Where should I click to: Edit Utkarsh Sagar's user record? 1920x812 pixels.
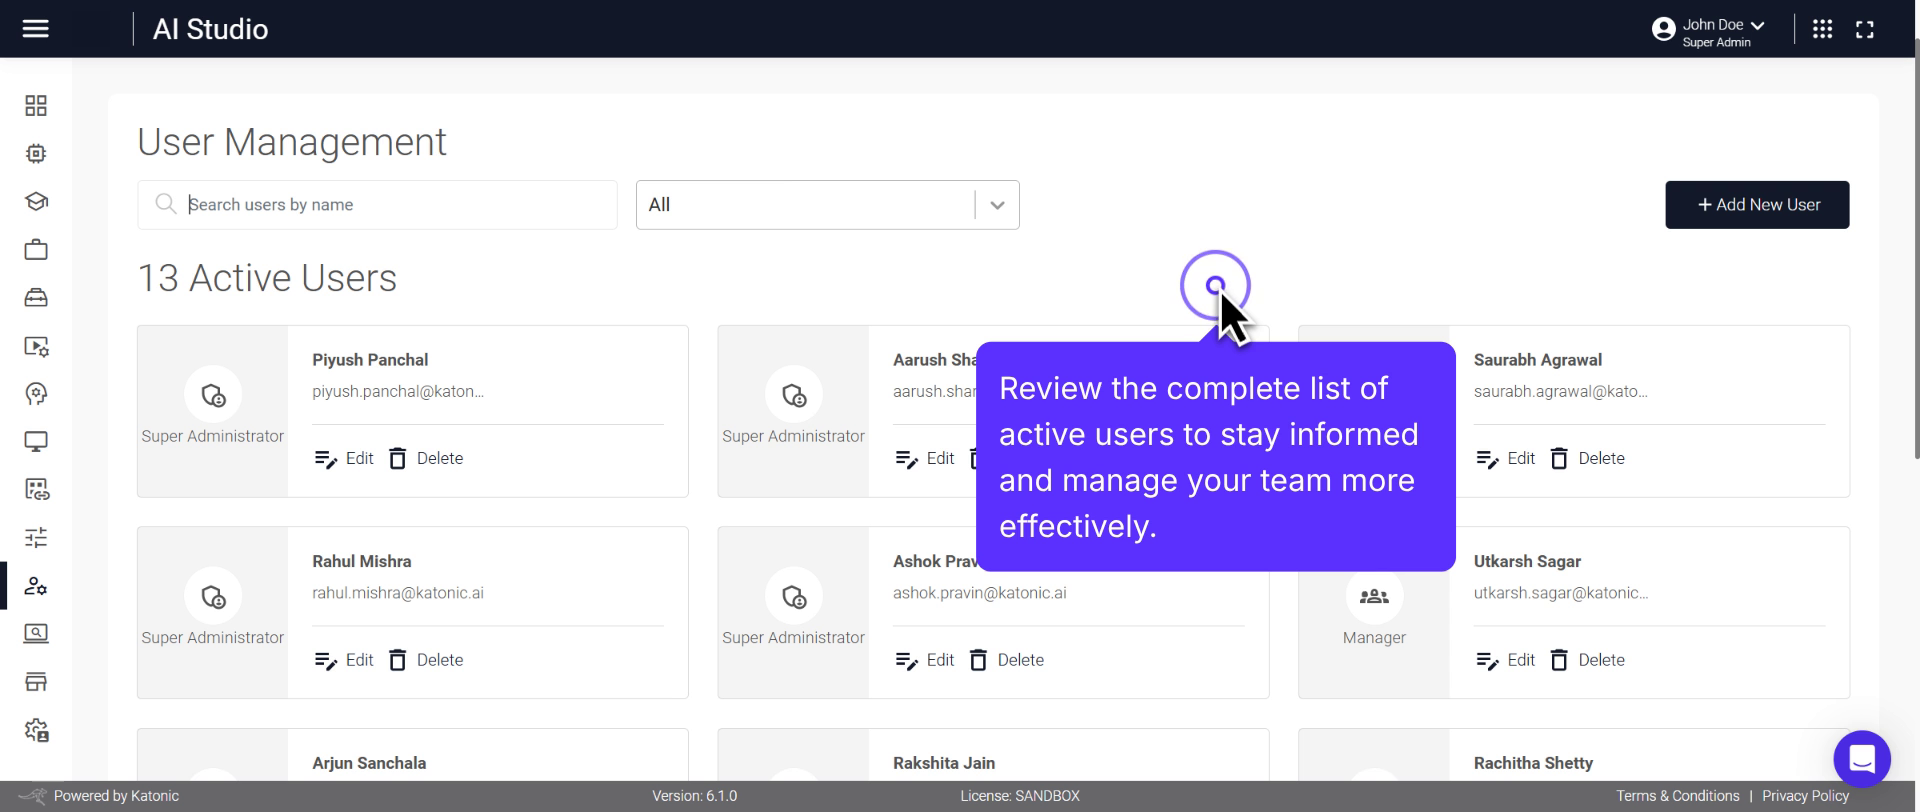pos(1506,660)
